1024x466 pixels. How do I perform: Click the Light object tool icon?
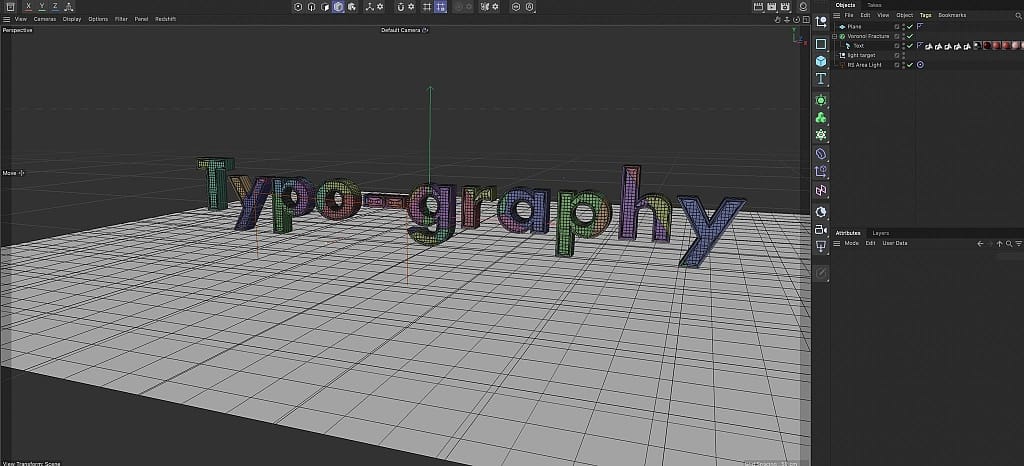coord(821,246)
